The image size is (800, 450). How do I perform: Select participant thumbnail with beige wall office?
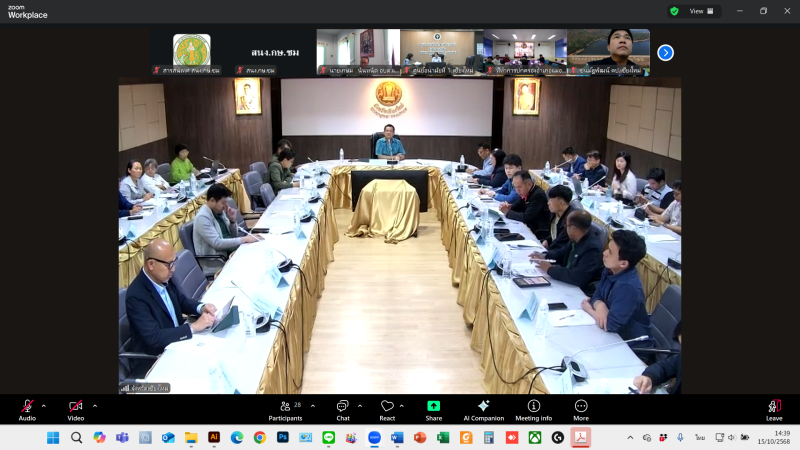point(441,52)
